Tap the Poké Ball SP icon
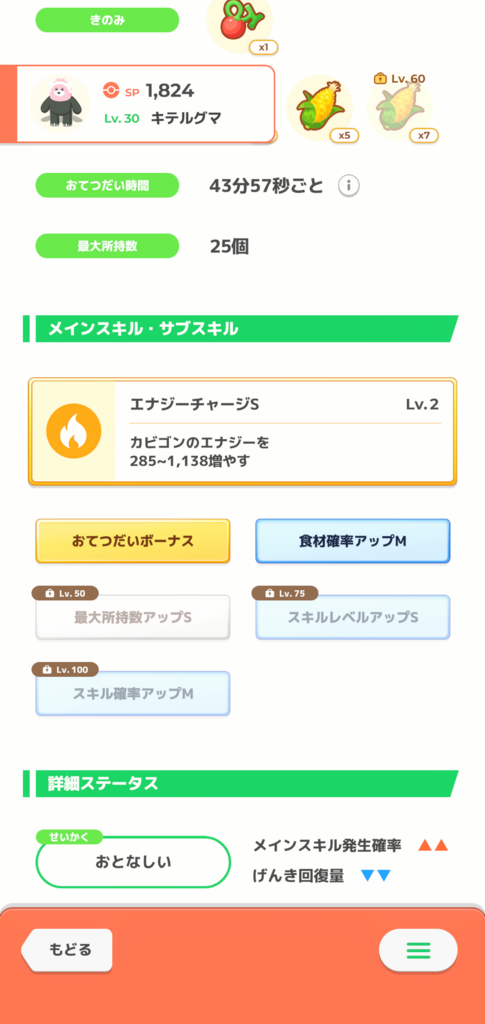 (x=111, y=91)
